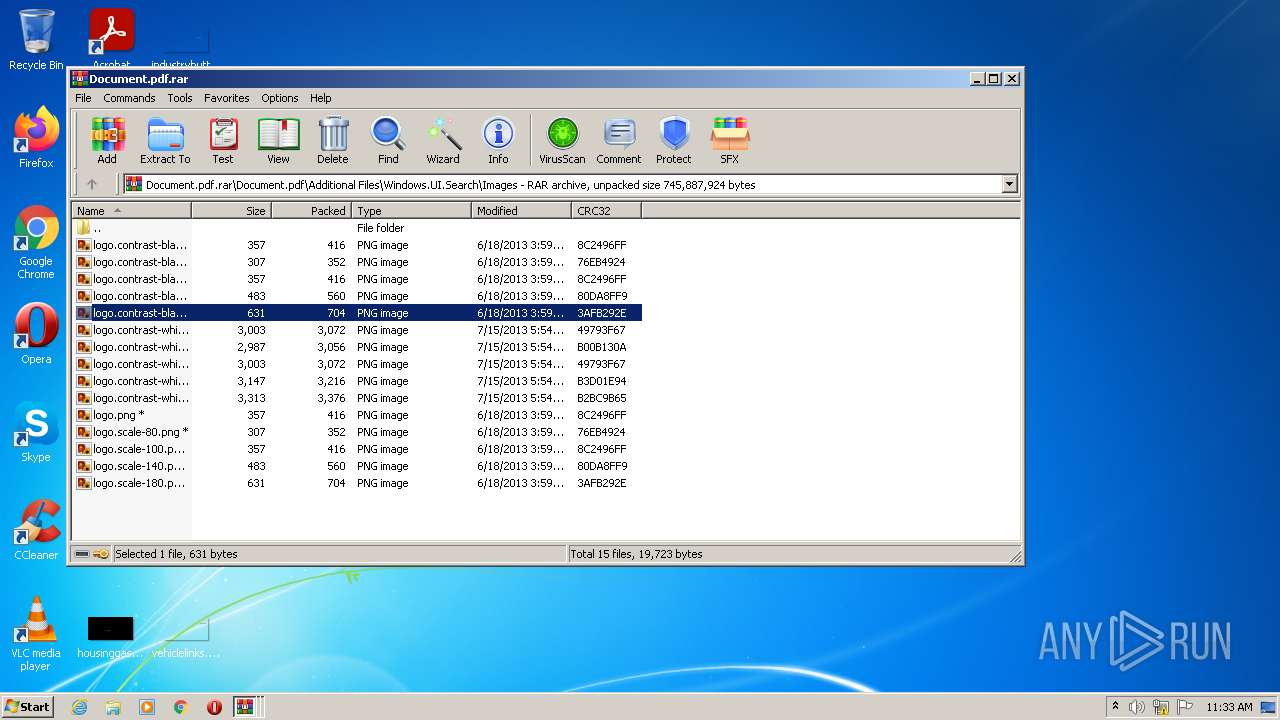Open the Comment tool

click(x=619, y=141)
